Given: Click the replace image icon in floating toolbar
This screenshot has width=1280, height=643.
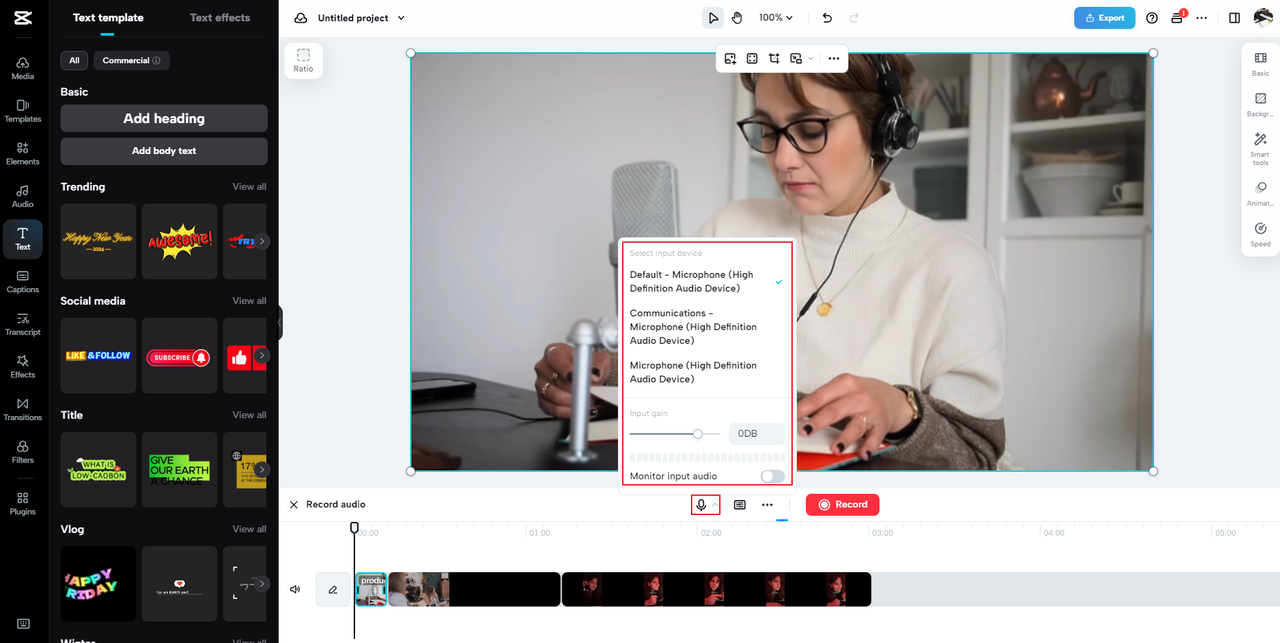Looking at the screenshot, I should coord(731,59).
